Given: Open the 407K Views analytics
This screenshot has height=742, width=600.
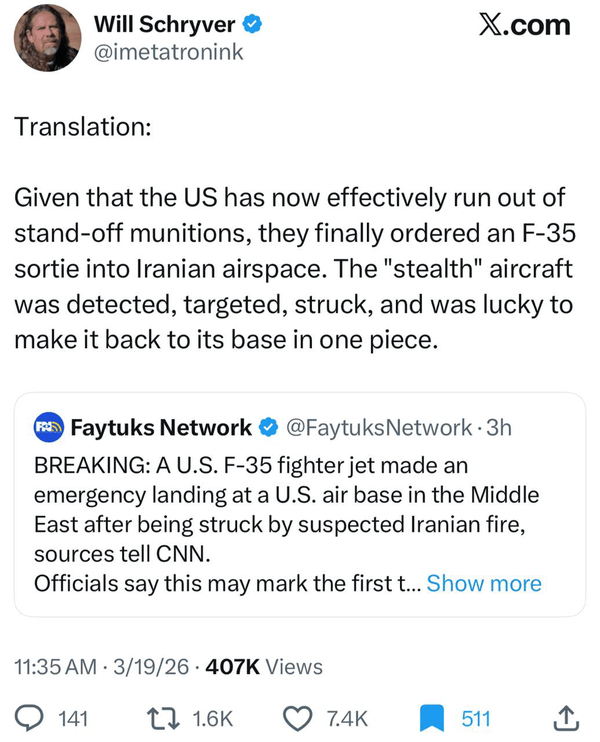Looking at the screenshot, I should pos(263,666).
